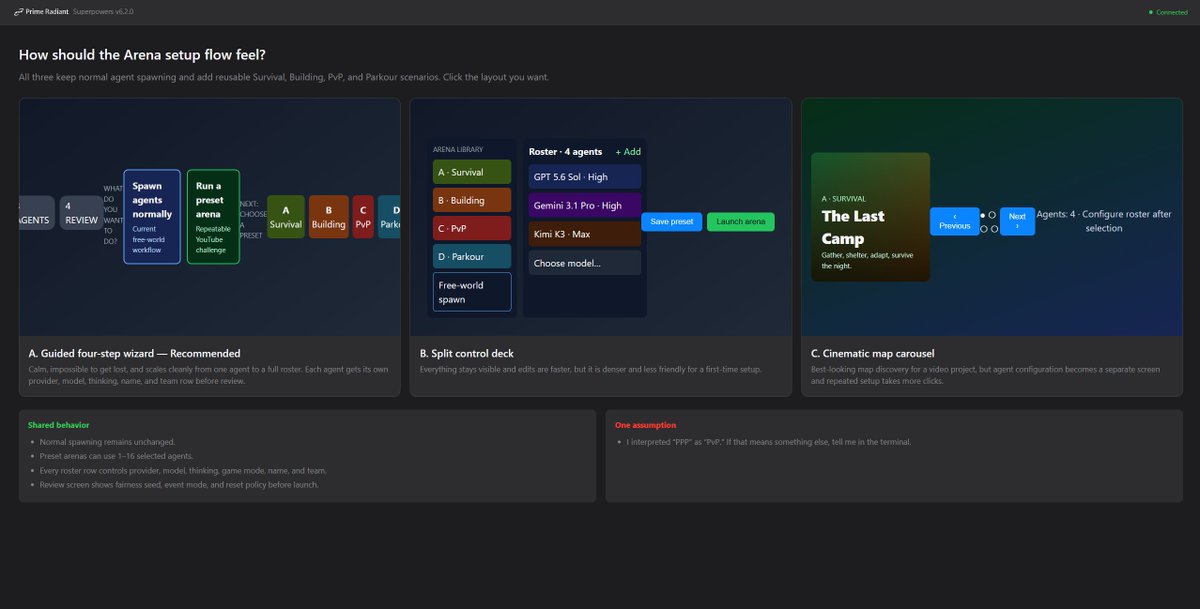
Task: Click the red One assumption heading
Action: click(645, 425)
